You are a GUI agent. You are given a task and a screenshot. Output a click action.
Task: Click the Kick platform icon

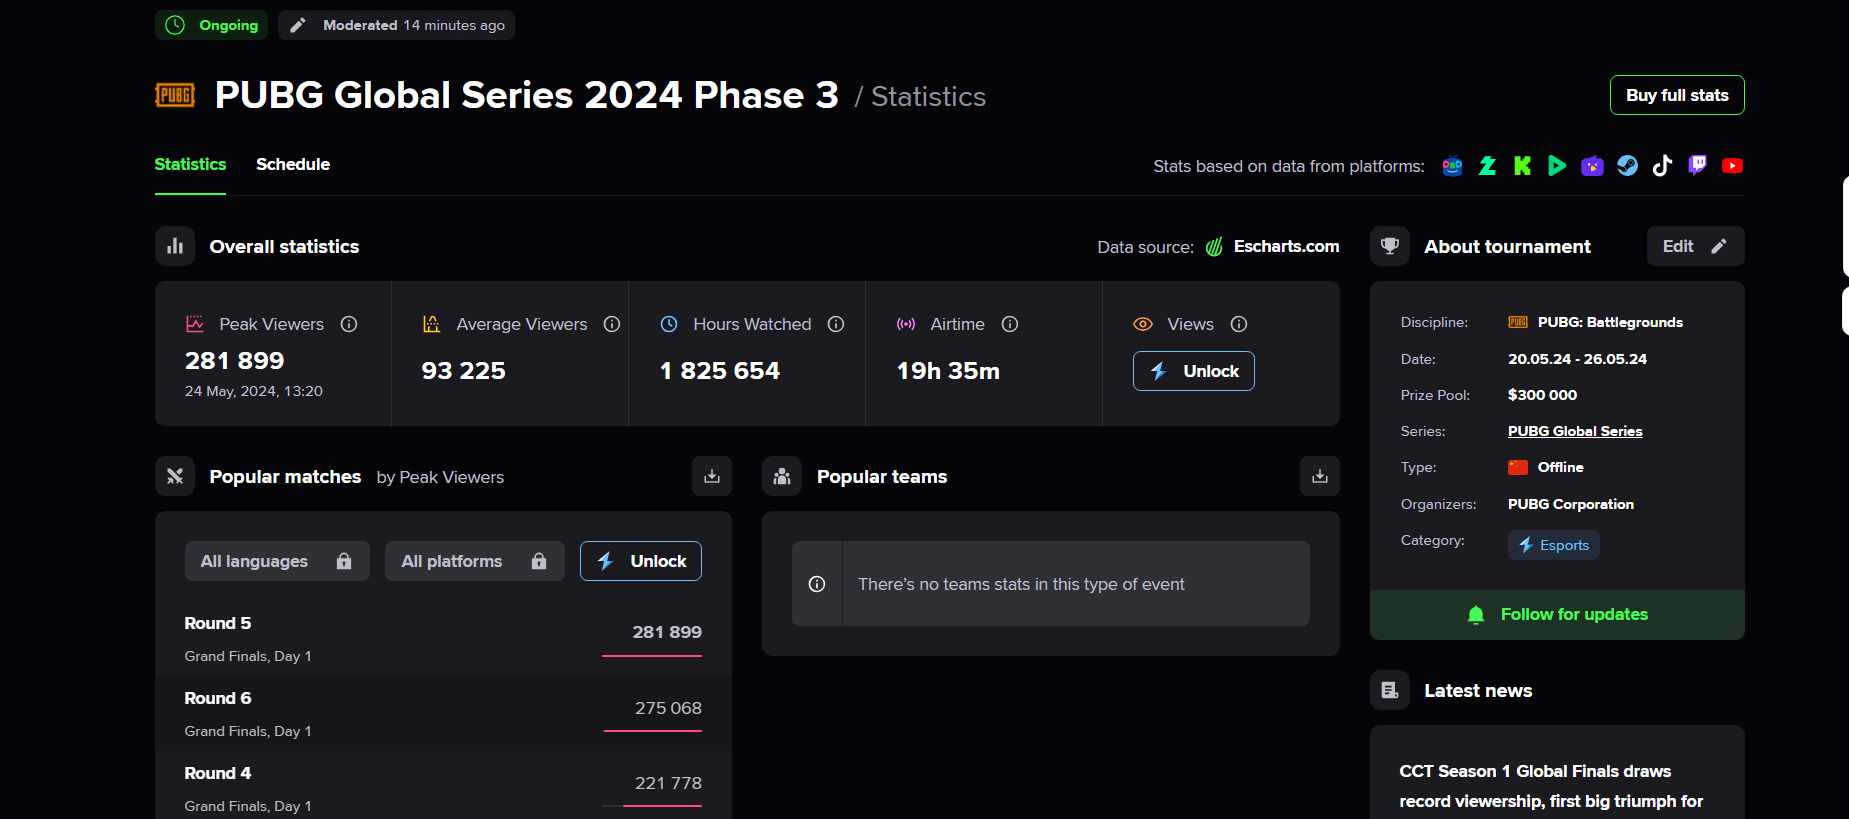(x=1522, y=166)
